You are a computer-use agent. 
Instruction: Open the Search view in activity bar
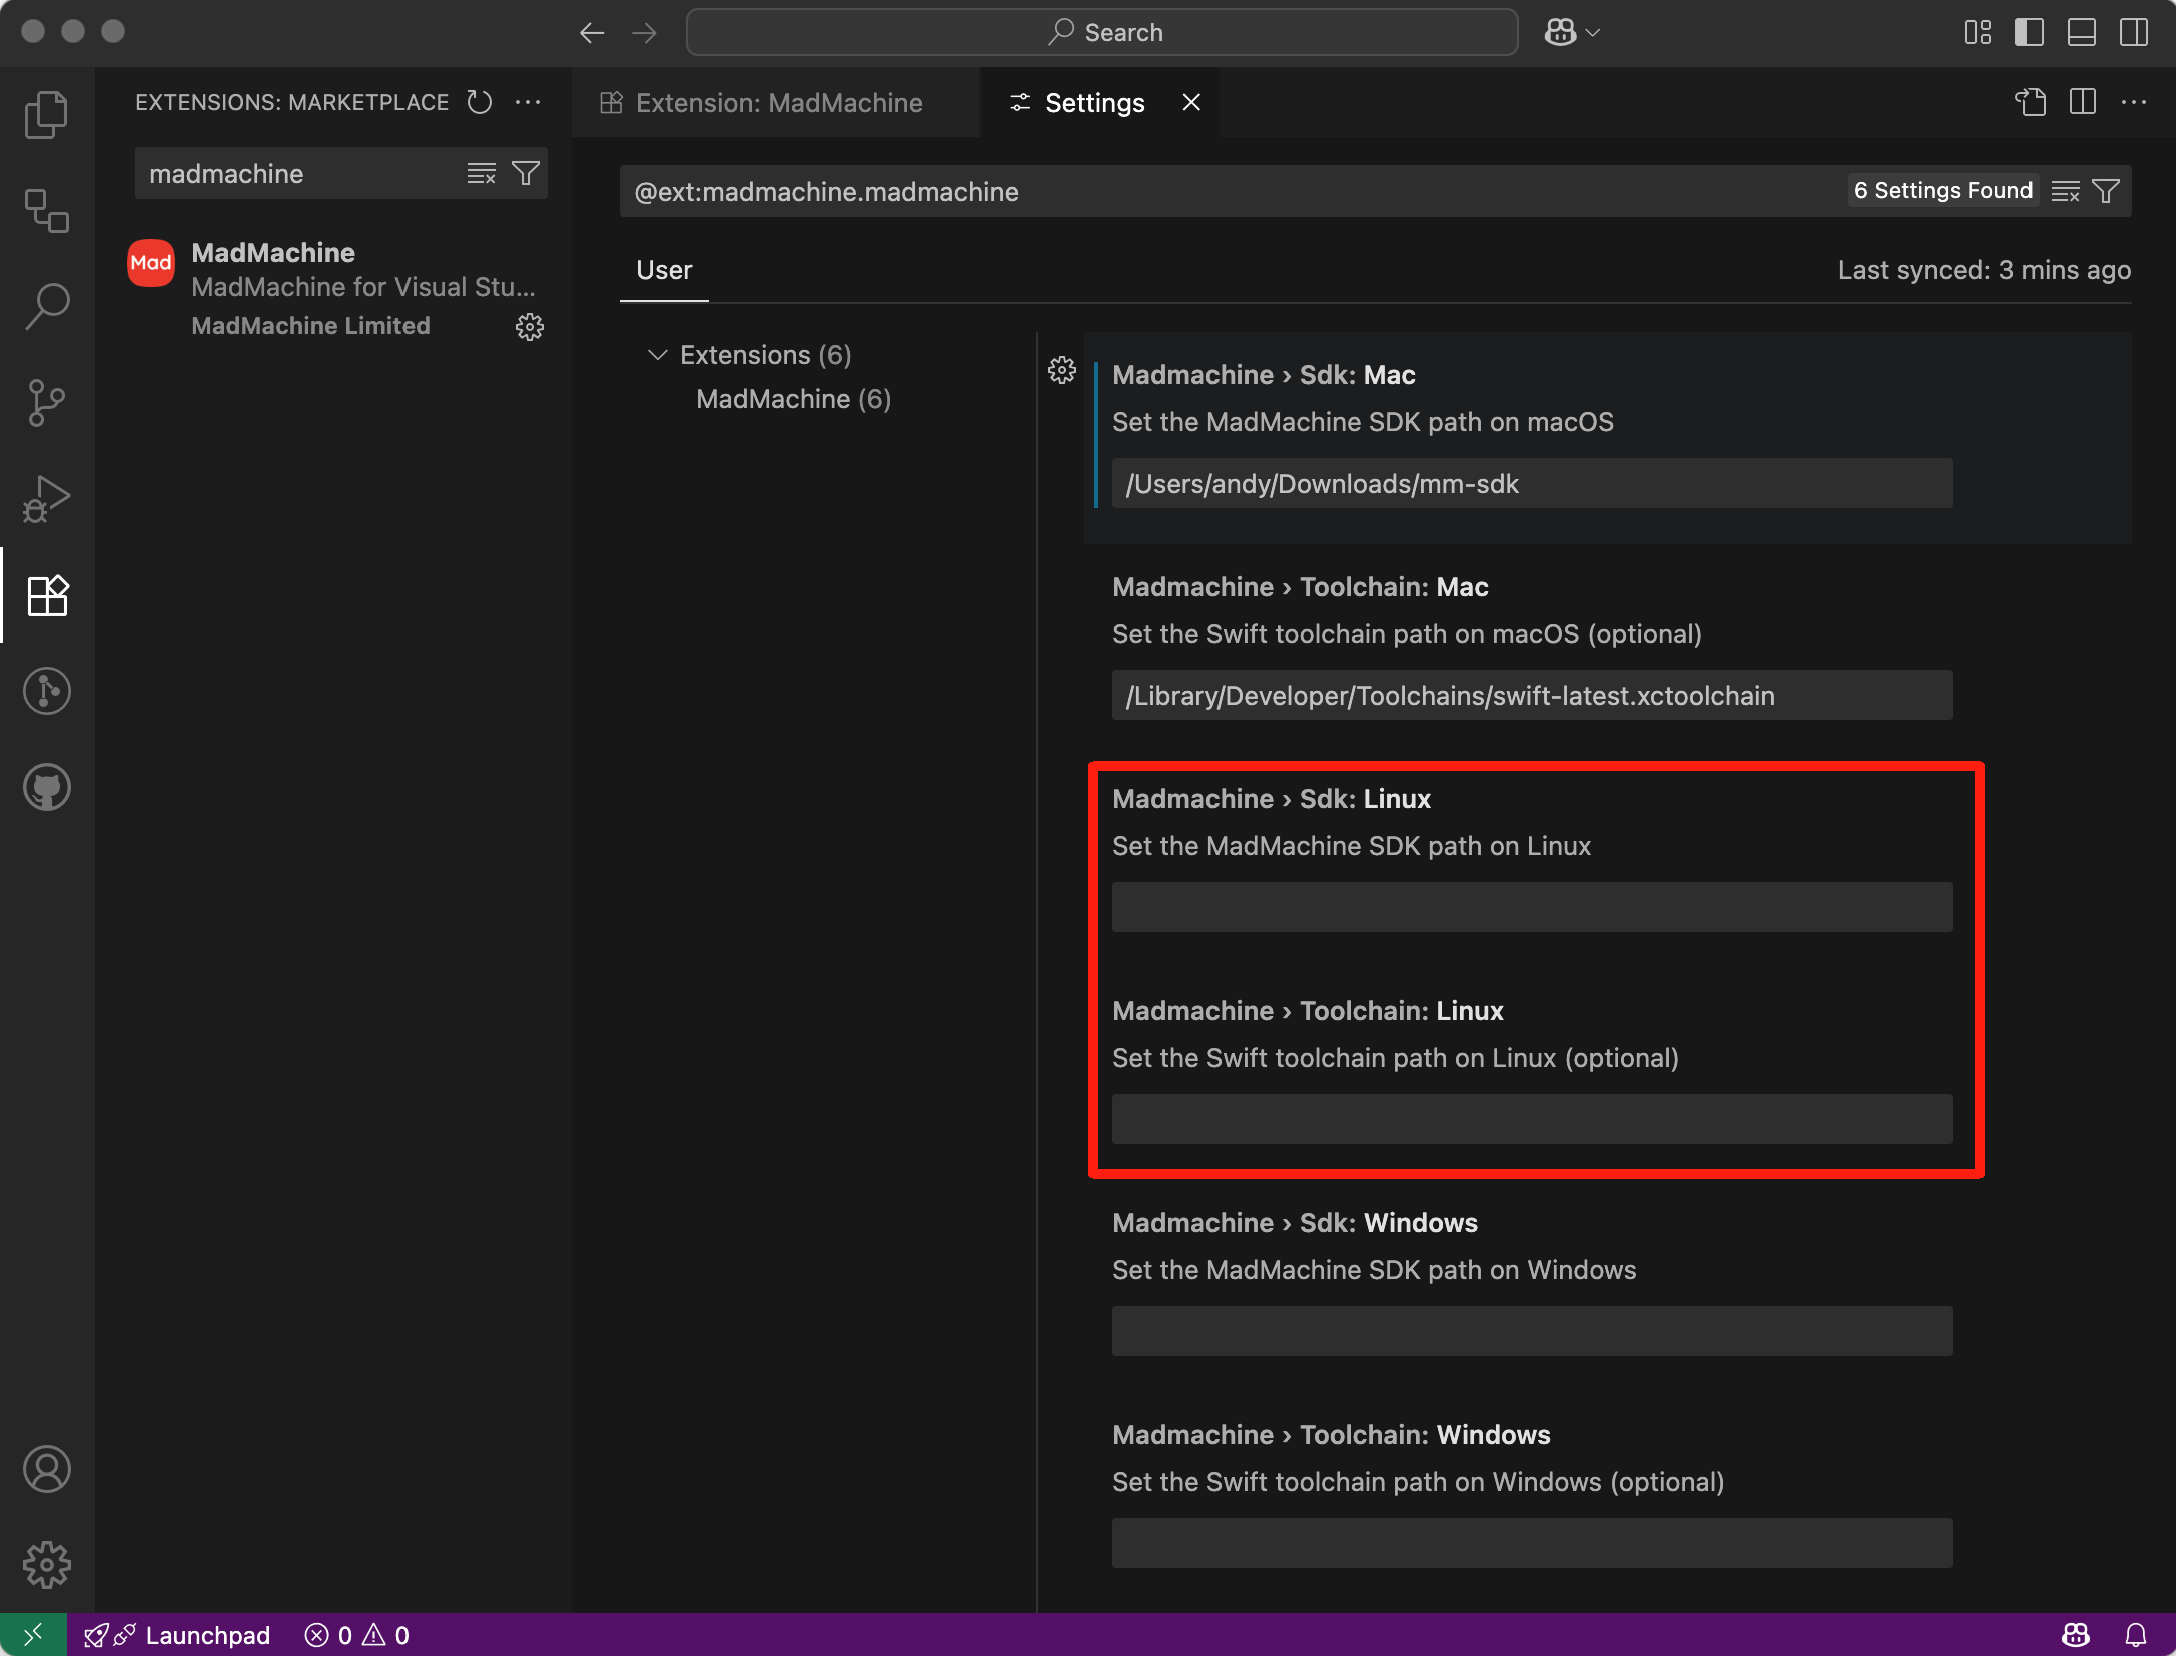coord(47,307)
